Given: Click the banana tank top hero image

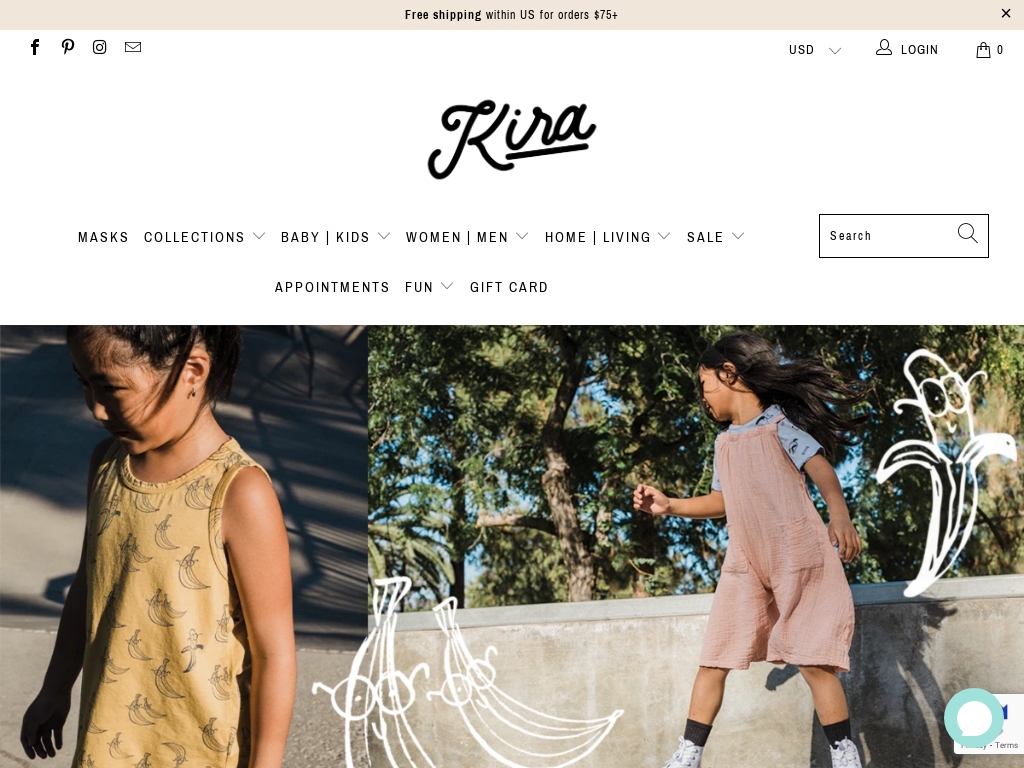Looking at the screenshot, I should (184, 546).
